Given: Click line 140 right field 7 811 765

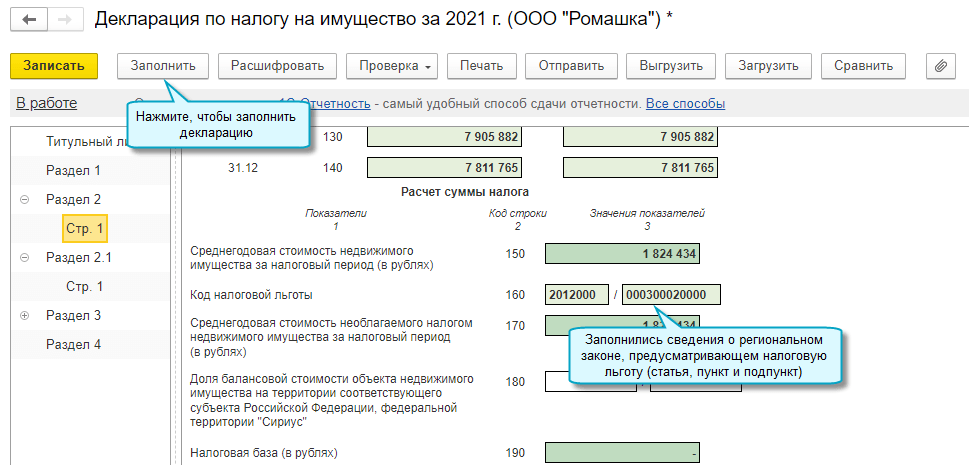Looking at the screenshot, I should [640, 168].
